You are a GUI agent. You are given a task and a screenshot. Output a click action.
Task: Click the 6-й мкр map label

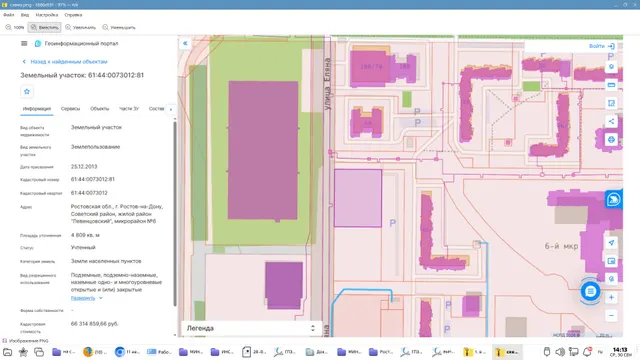[561, 246]
